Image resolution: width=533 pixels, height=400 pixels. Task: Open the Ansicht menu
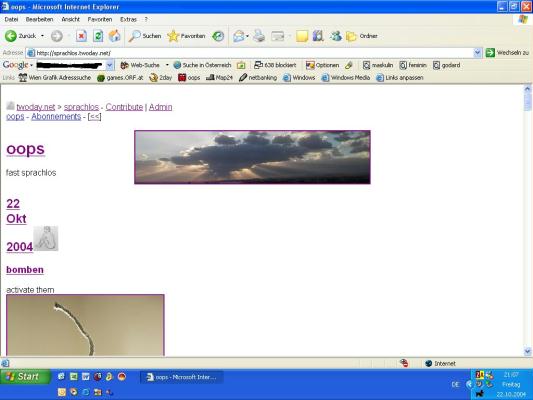[x=70, y=19]
